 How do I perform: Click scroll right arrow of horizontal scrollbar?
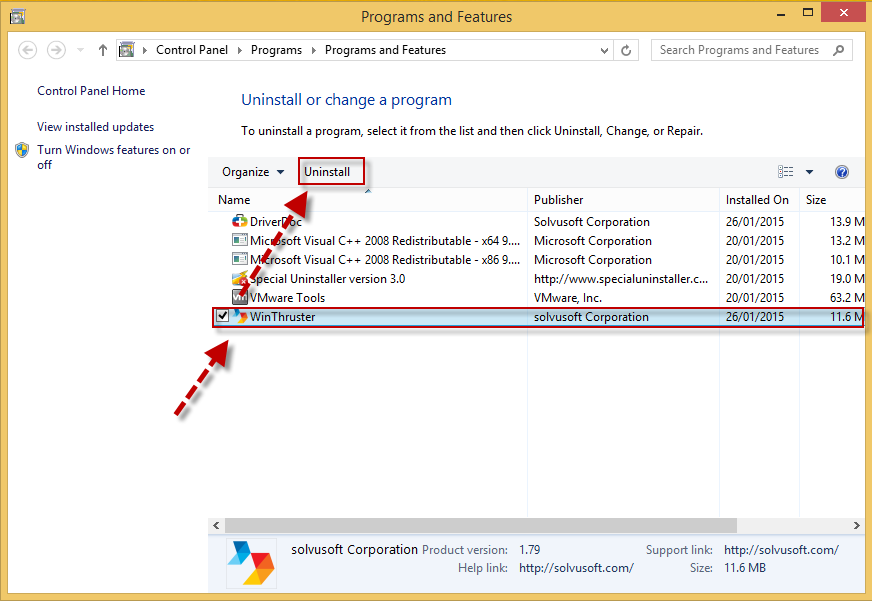856,525
